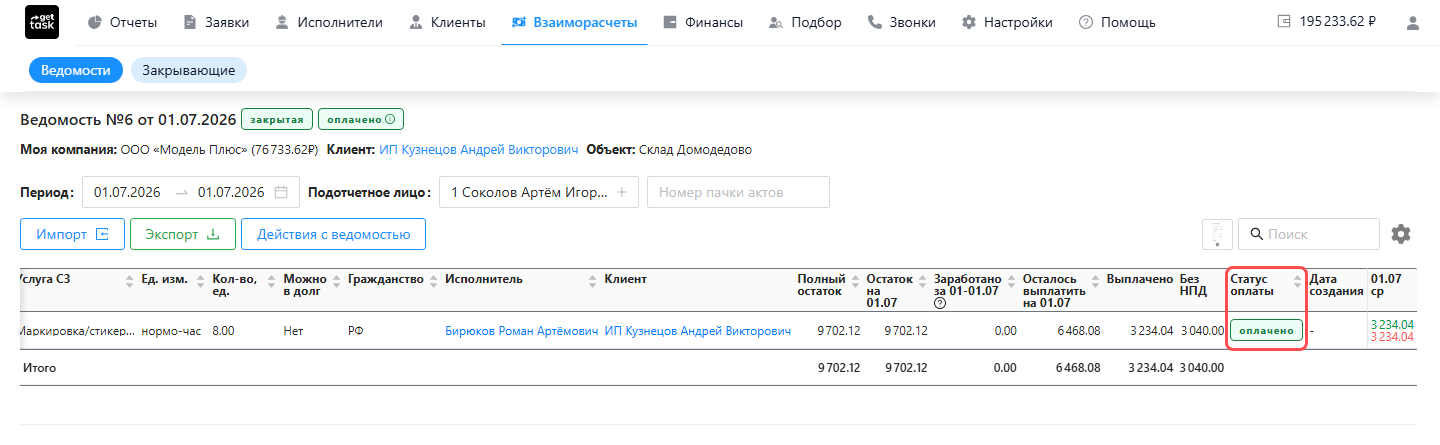Click Маркировка/стикер service cell
The image size is (1440, 445).
76,330
